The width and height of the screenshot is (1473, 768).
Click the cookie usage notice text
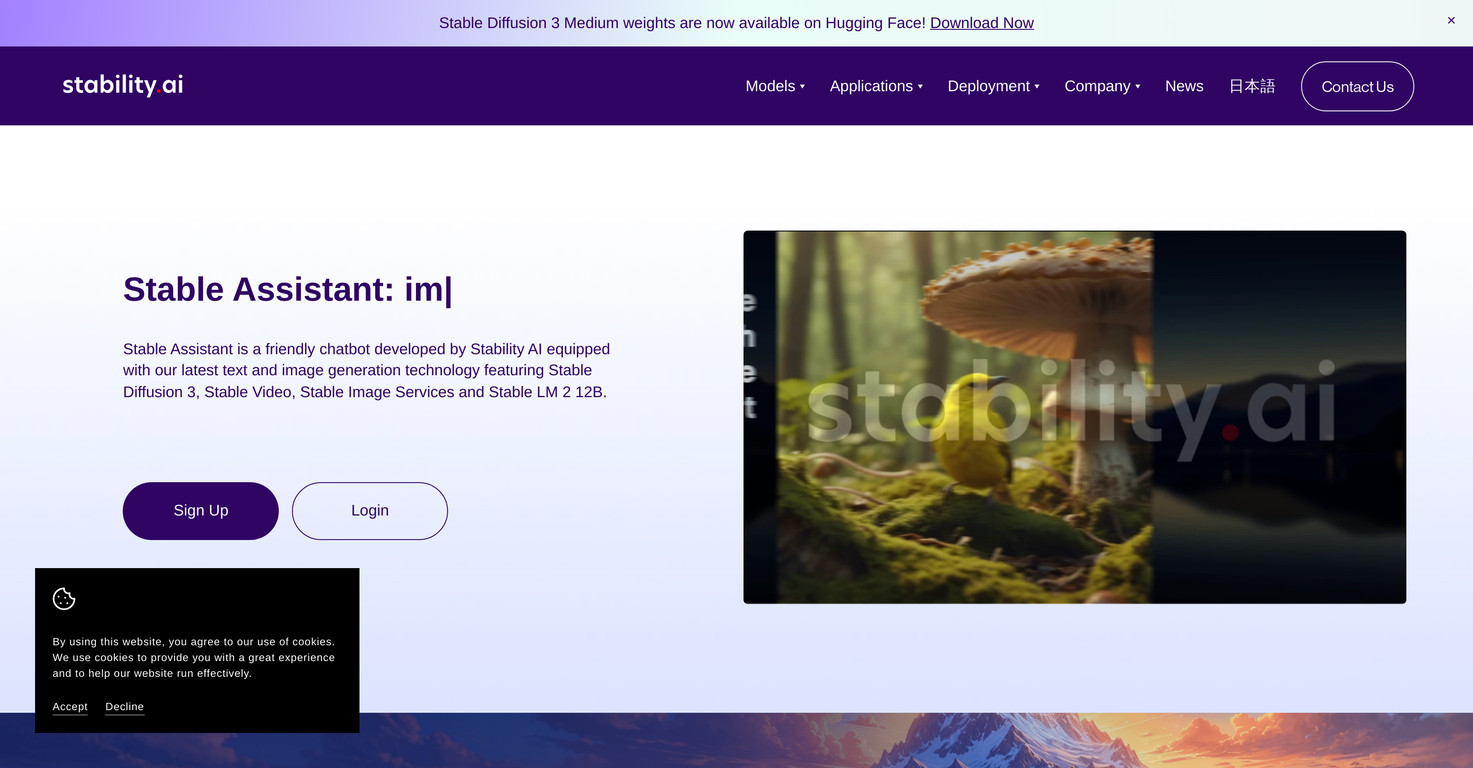pyautogui.click(x=193, y=657)
